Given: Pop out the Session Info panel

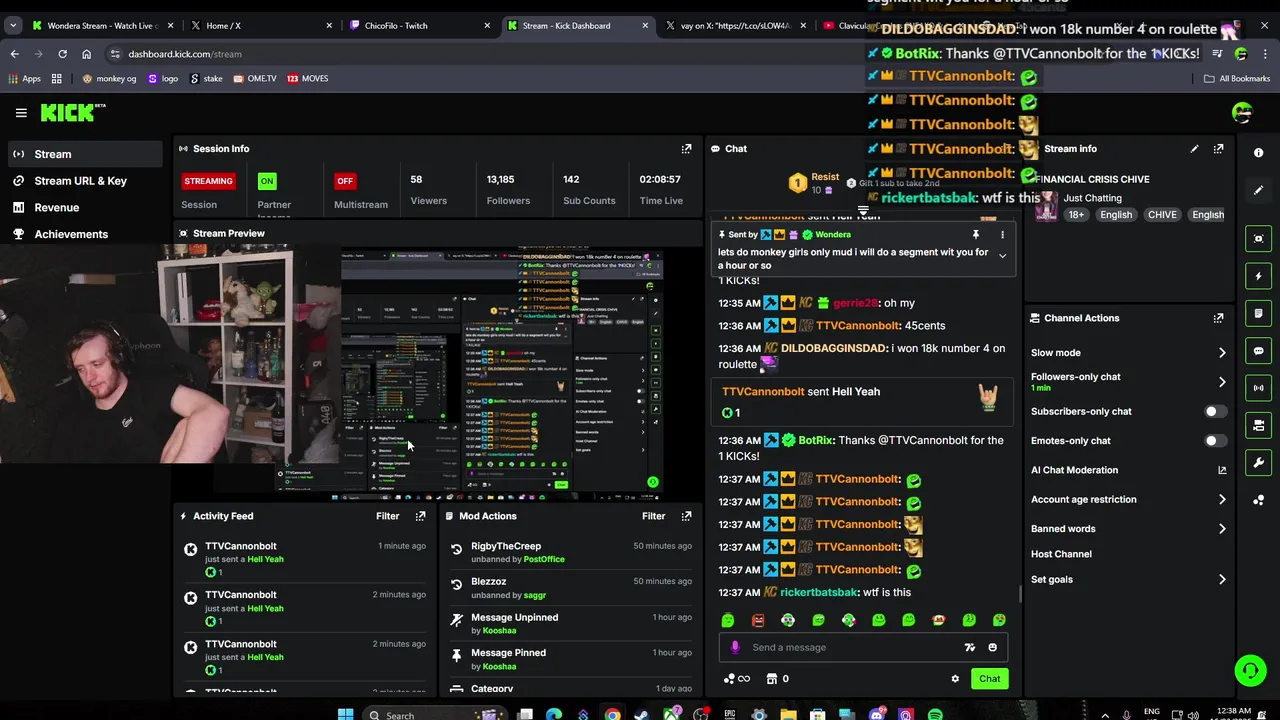Looking at the screenshot, I should click(686, 148).
